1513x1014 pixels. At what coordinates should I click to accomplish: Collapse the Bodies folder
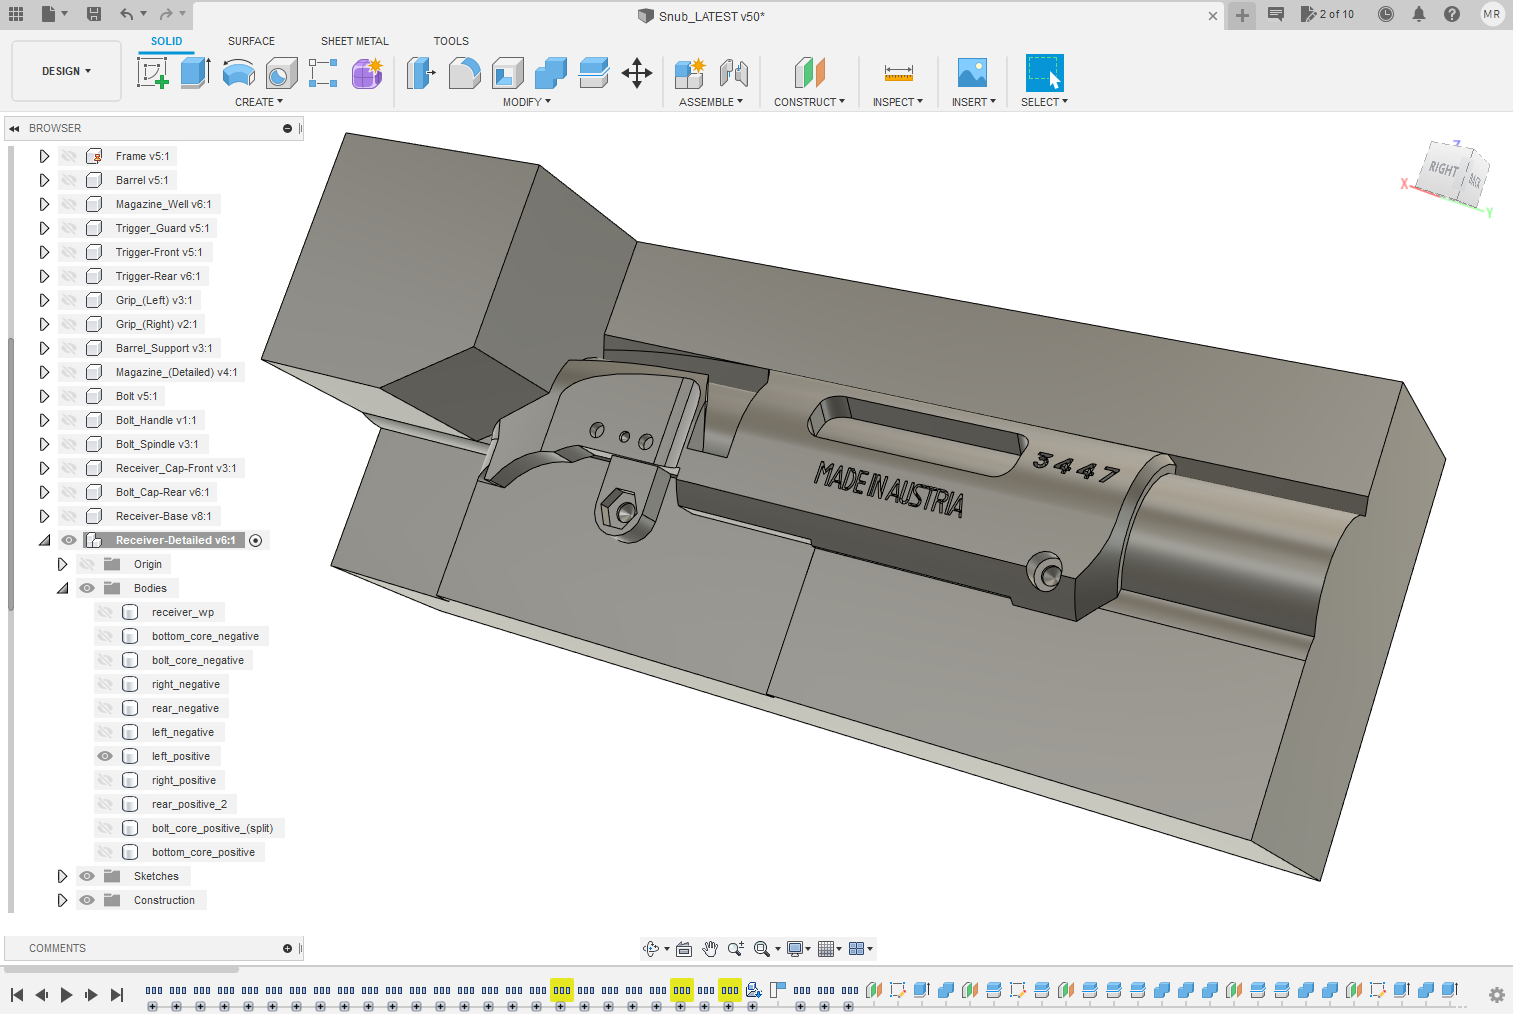[62, 588]
